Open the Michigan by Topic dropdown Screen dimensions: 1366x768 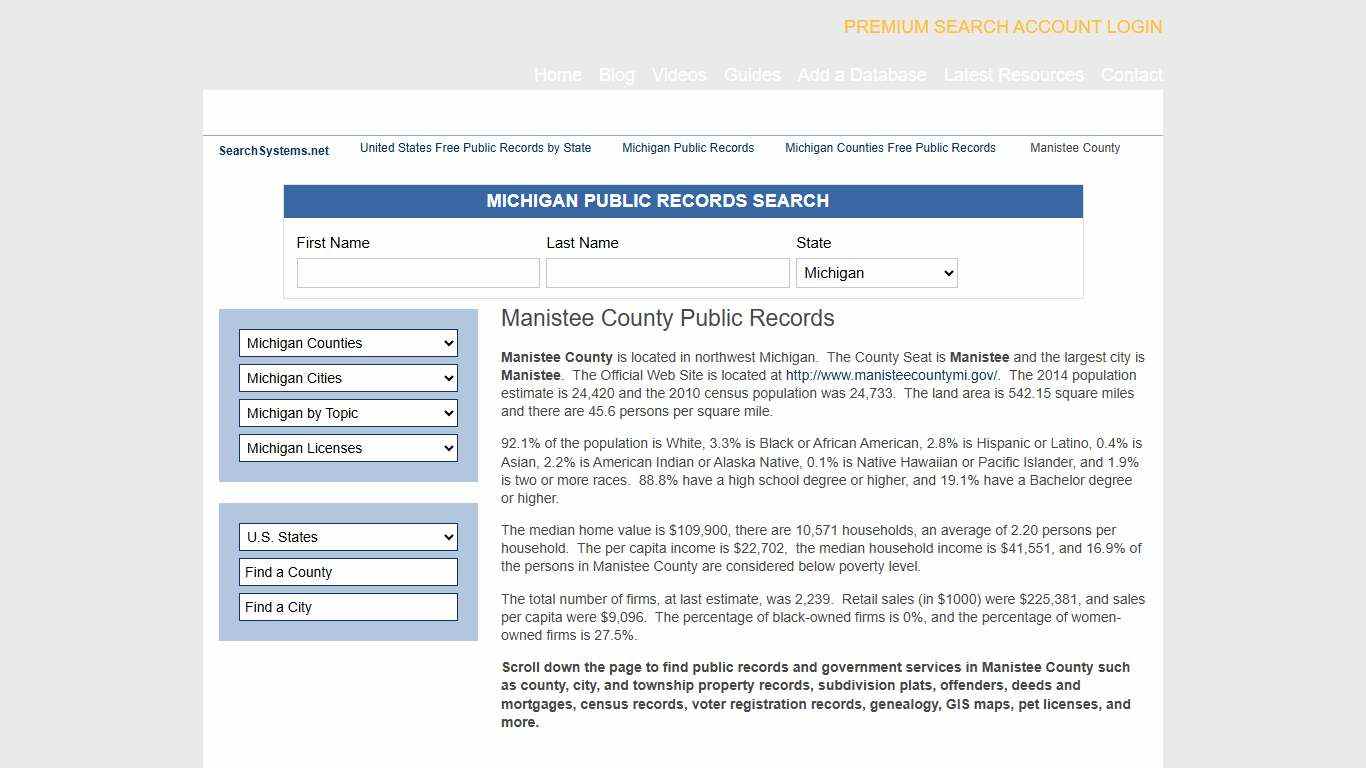348,413
